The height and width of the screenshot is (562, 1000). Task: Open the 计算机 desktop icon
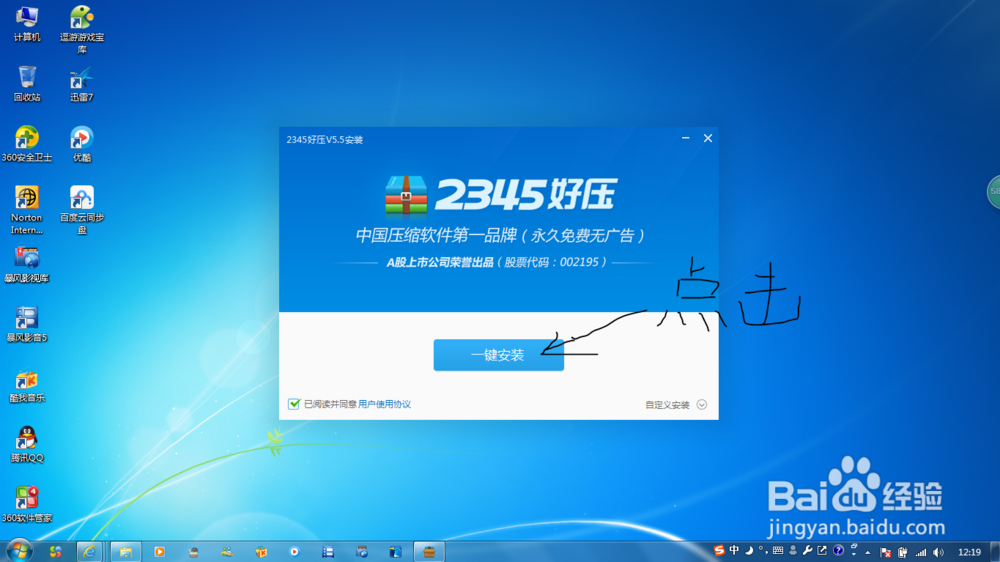[27, 24]
